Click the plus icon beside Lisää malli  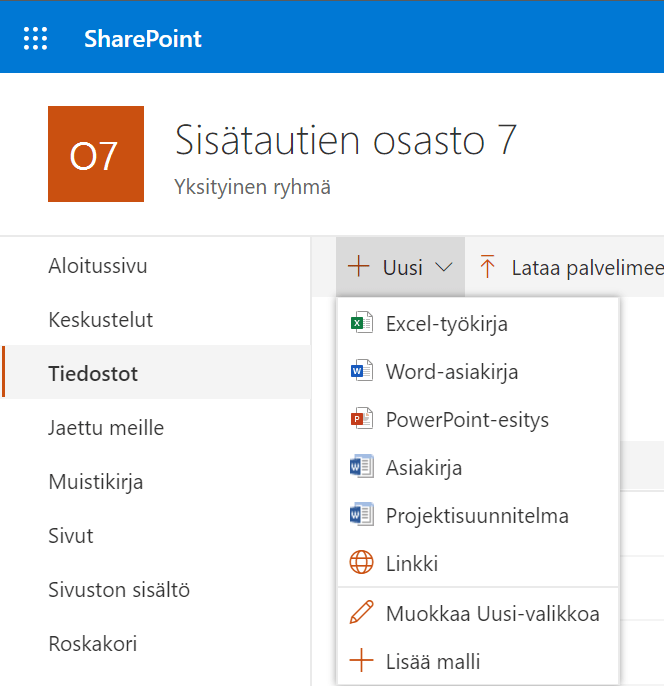pyautogui.click(x=360, y=661)
